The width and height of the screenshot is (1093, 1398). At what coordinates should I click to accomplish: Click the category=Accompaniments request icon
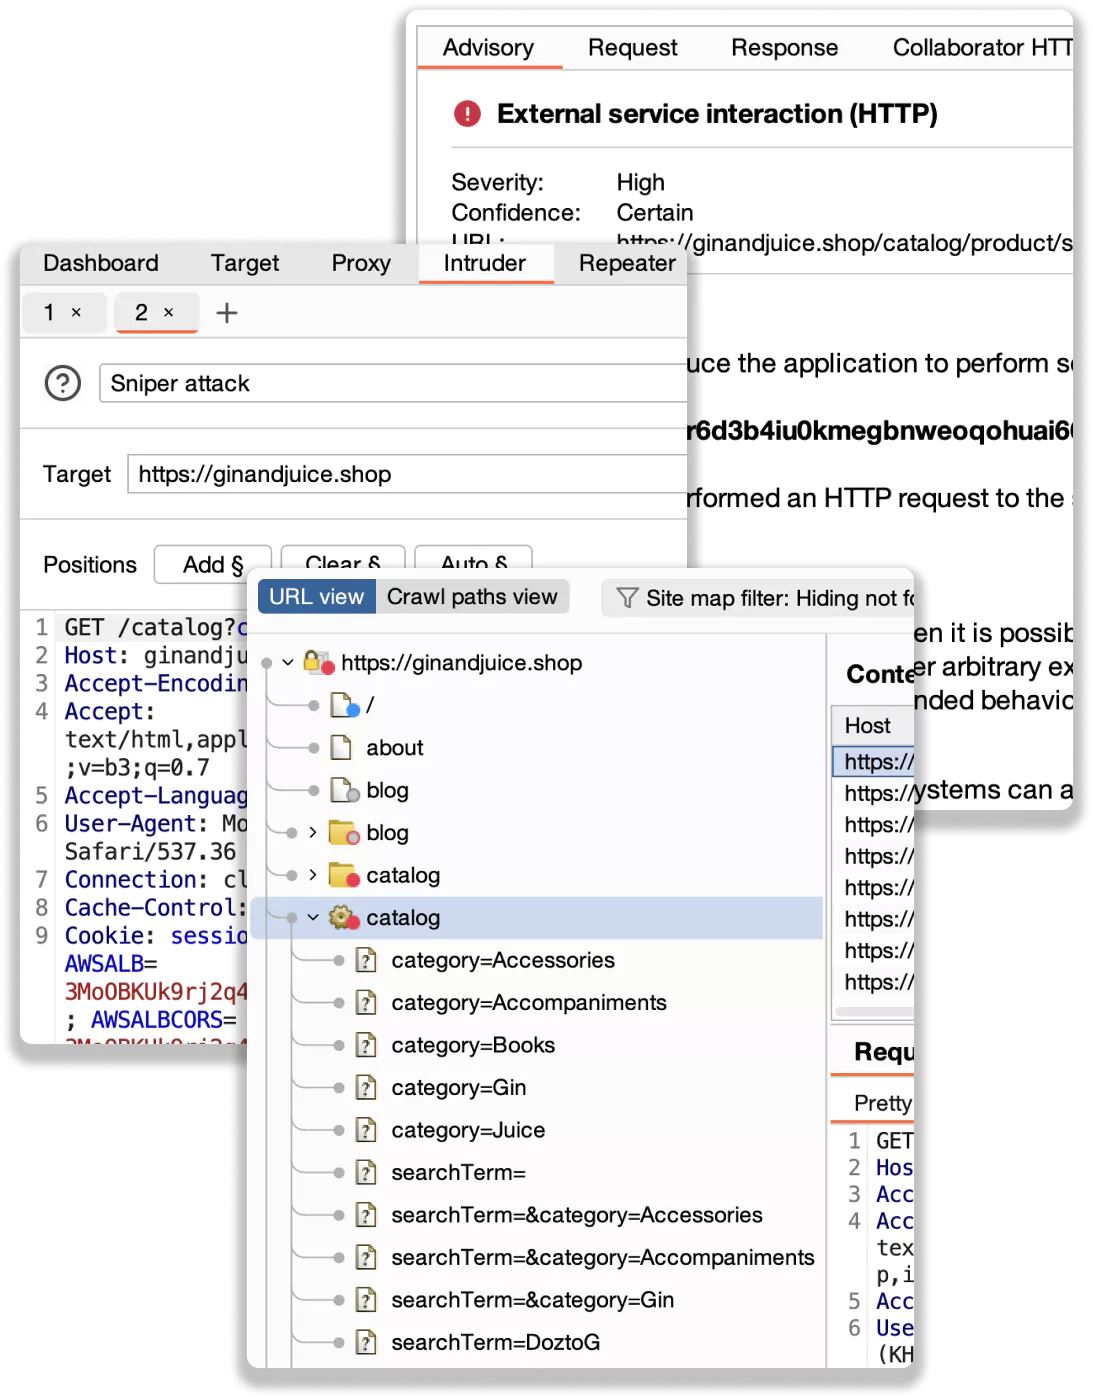click(367, 1003)
